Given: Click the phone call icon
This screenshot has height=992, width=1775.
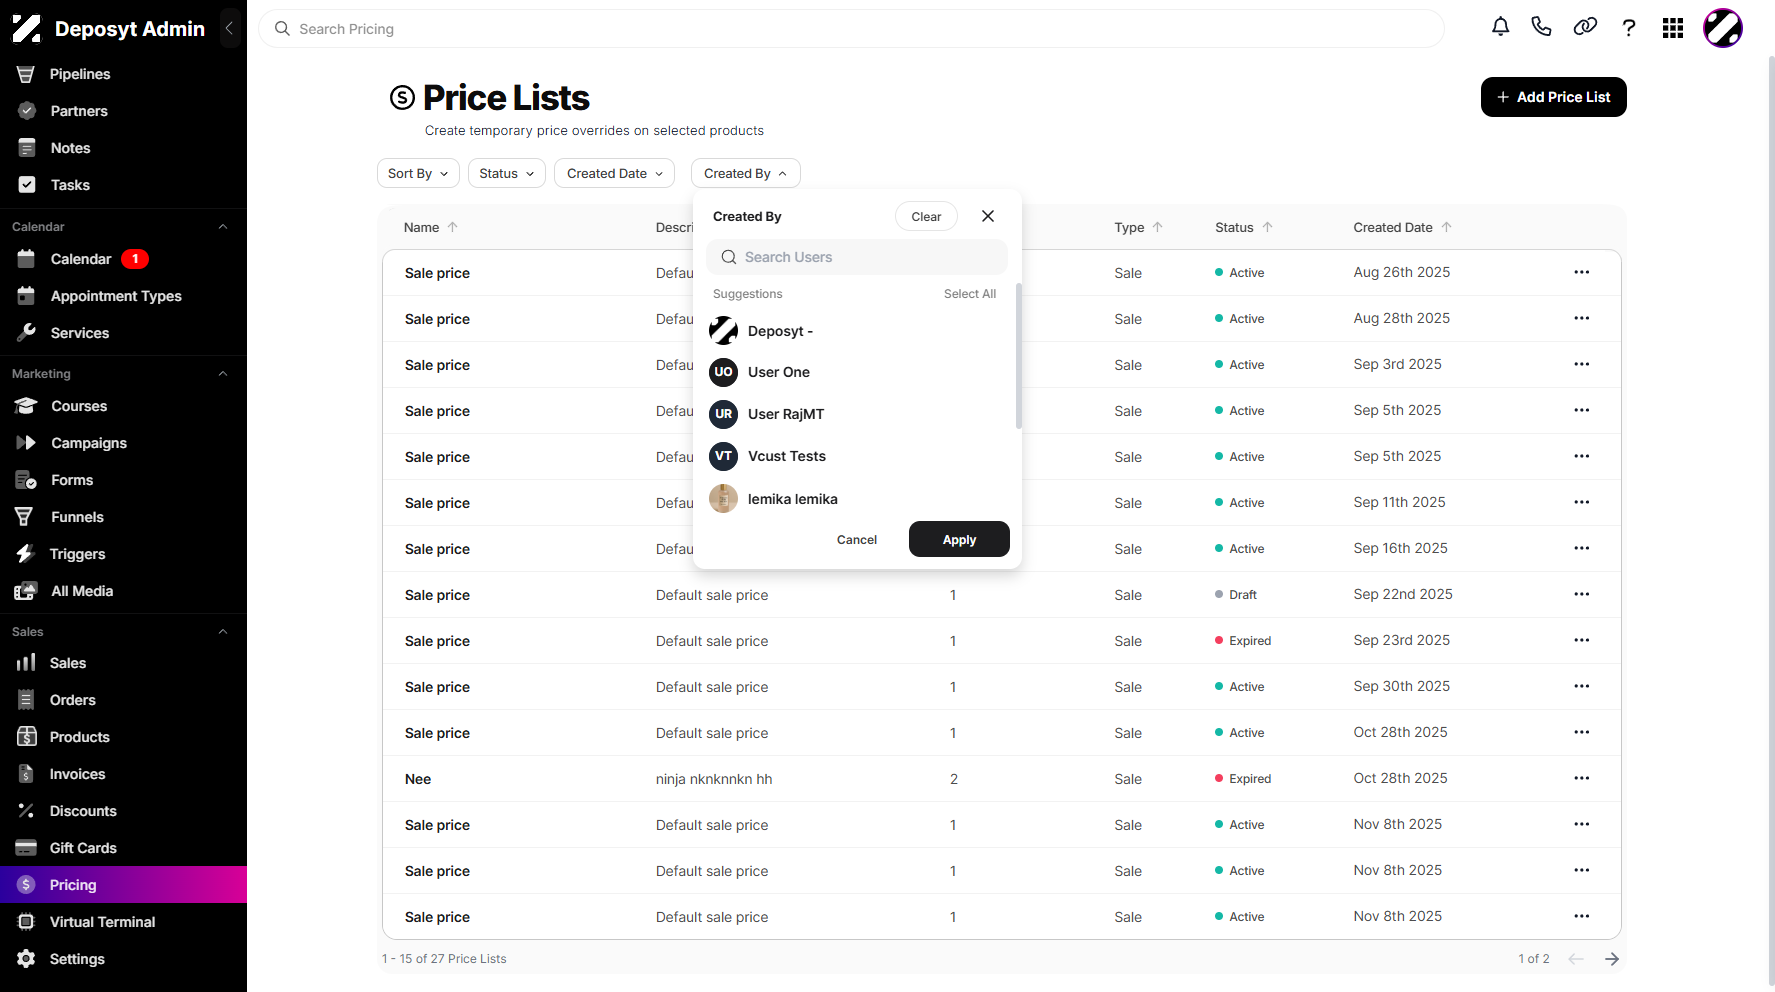Looking at the screenshot, I should [x=1541, y=27].
